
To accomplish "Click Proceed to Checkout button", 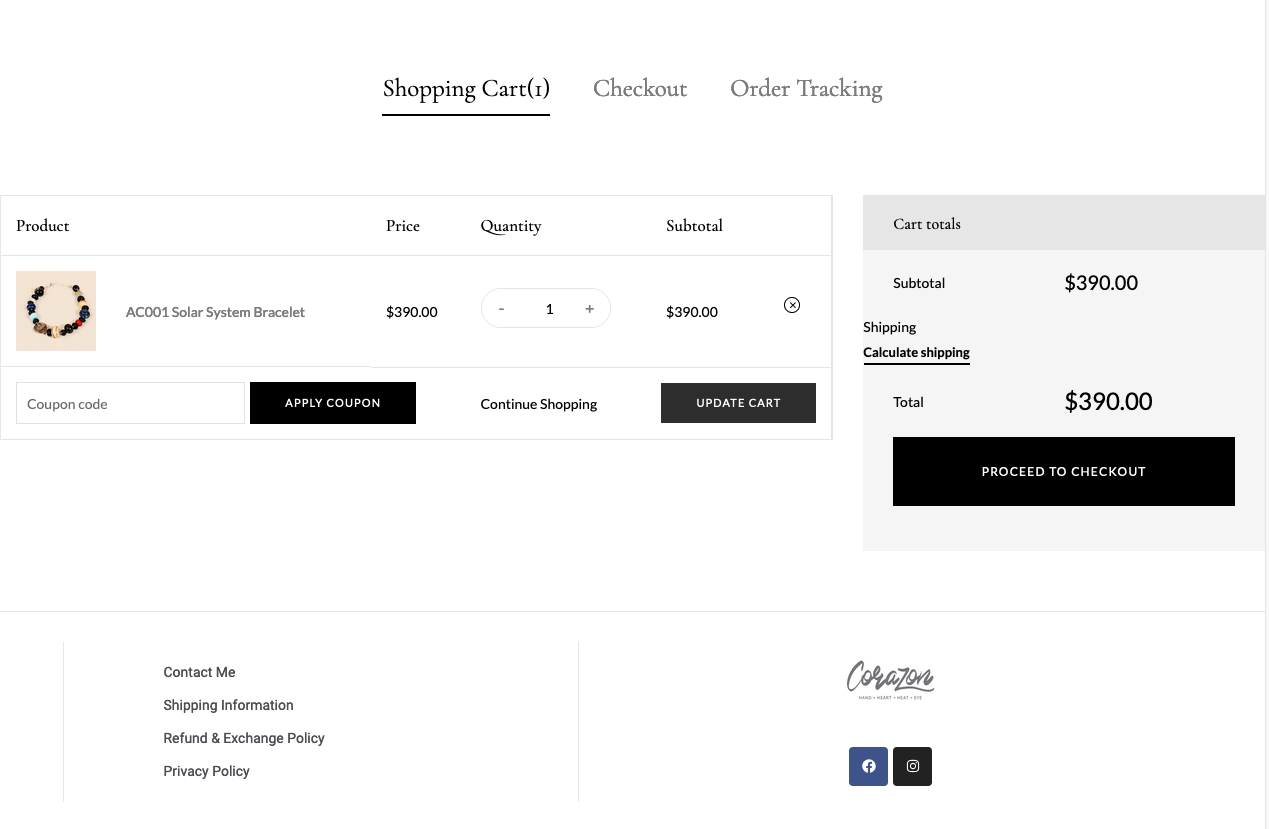I will point(1064,471).
